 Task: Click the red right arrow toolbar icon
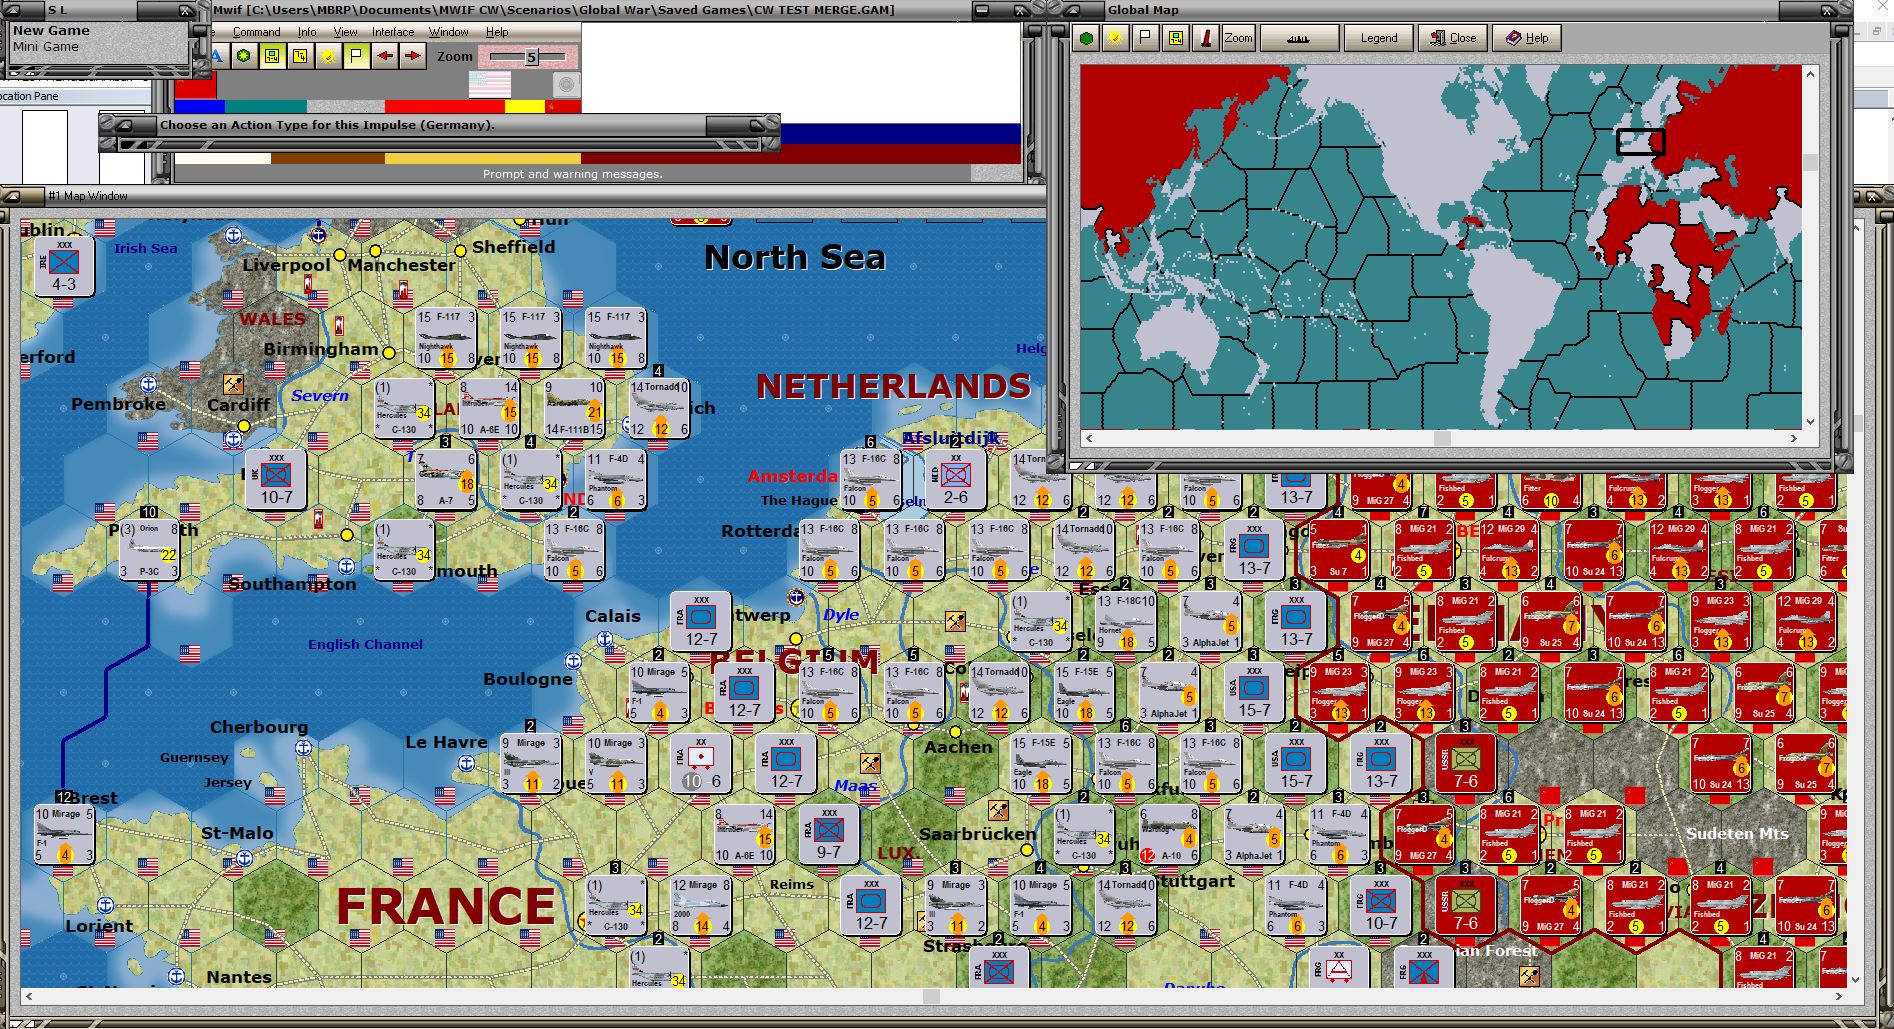pyautogui.click(x=412, y=56)
